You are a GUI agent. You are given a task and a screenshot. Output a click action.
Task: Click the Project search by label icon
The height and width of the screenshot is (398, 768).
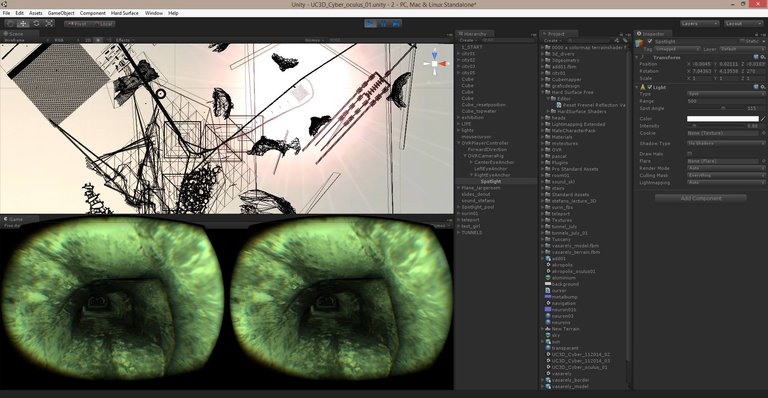(x=624, y=40)
